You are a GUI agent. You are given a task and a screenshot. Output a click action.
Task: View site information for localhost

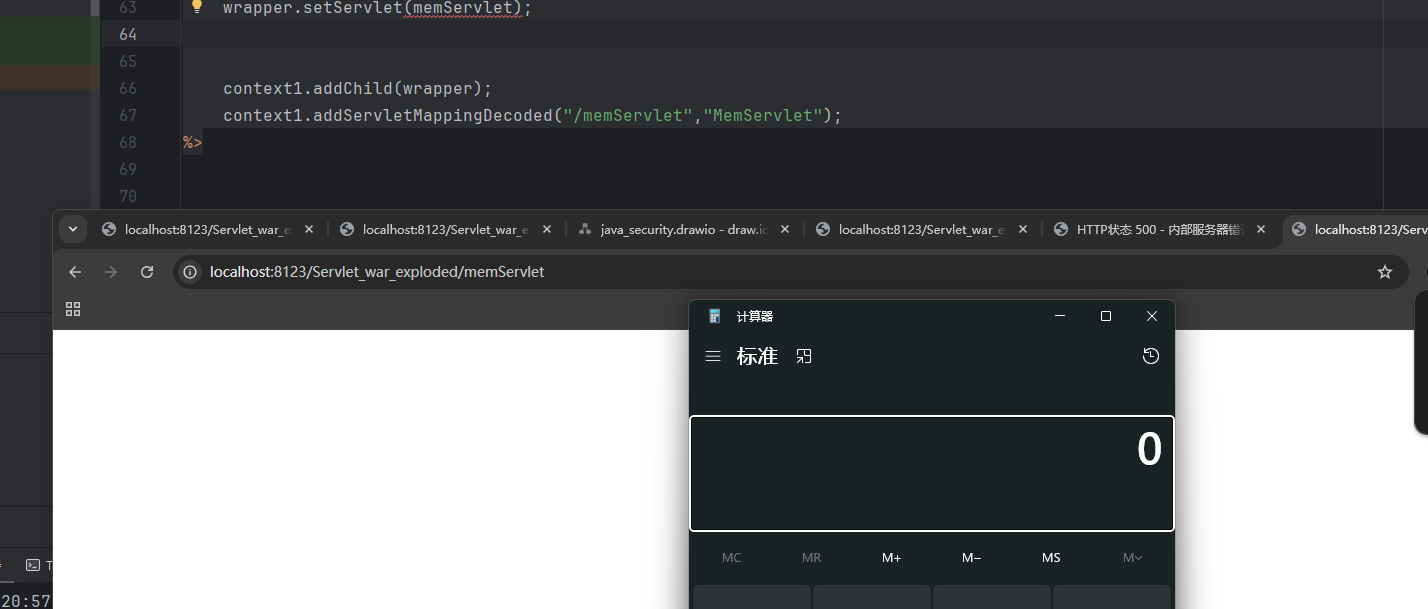pyautogui.click(x=193, y=272)
